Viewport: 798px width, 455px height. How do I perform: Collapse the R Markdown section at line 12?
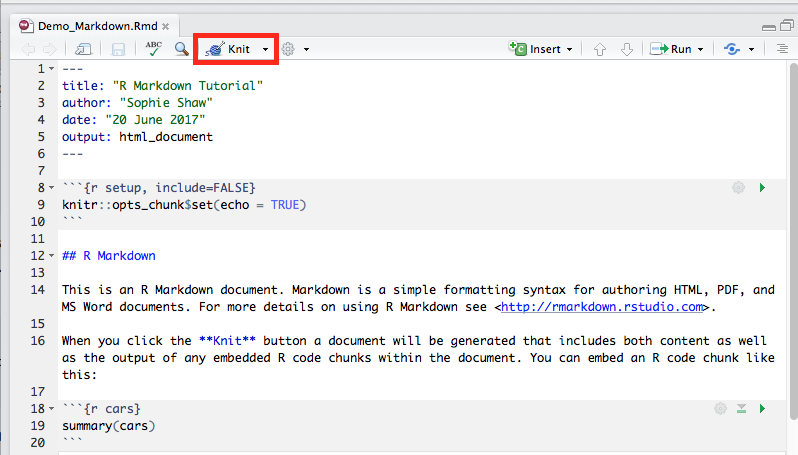tap(51, 255)
